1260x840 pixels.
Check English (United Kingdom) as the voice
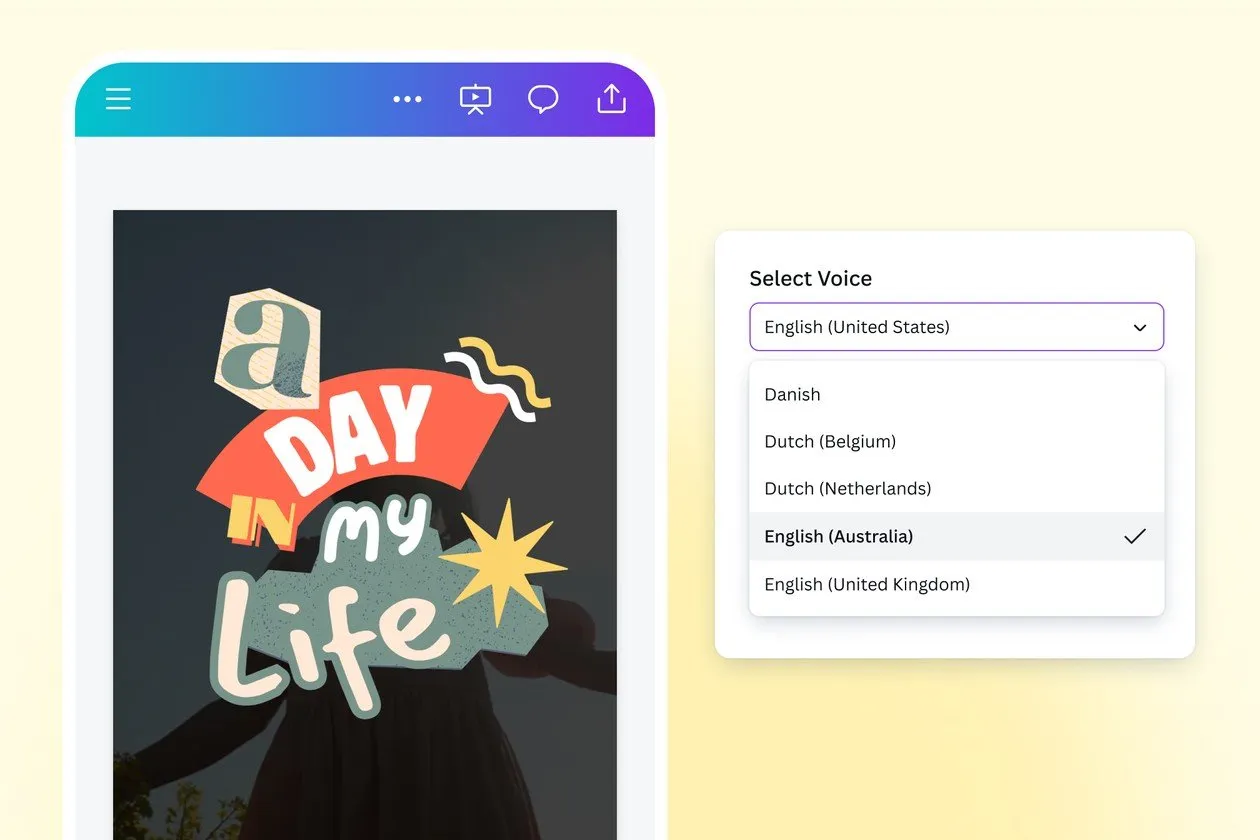point(866,584)
